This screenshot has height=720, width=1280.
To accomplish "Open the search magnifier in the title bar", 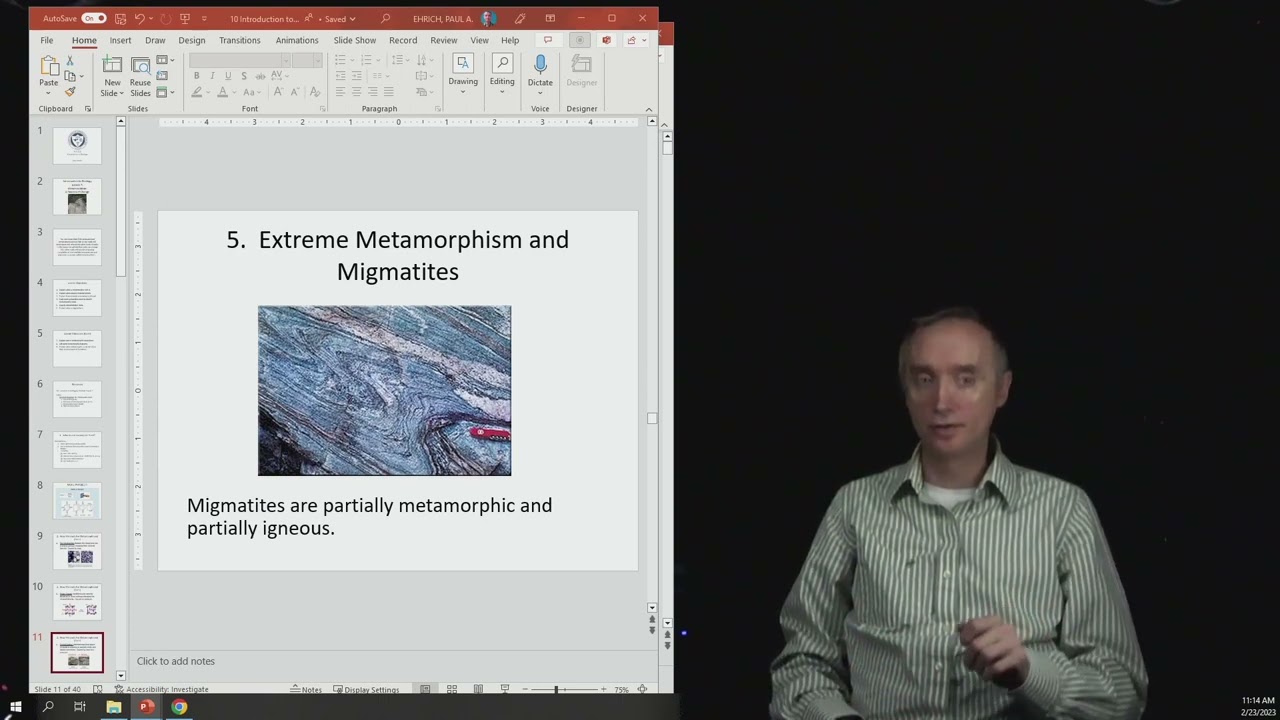I will 385,18.
